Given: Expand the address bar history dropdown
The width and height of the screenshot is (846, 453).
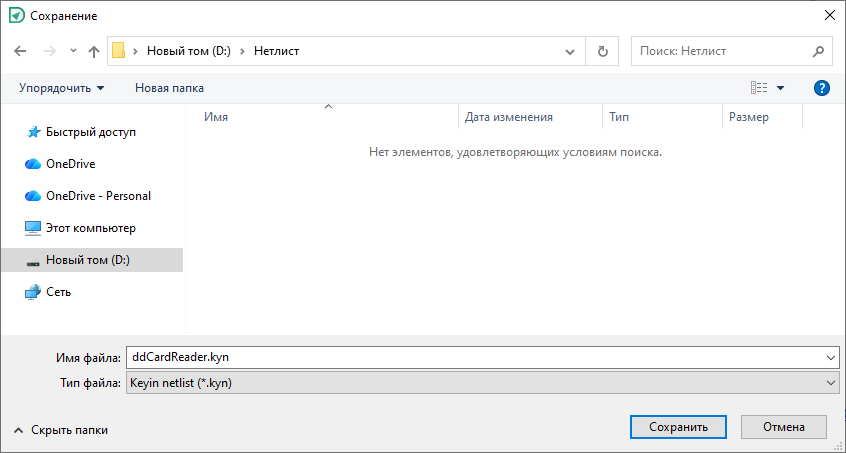Looking at the screenshot, I should pos(570,51).
